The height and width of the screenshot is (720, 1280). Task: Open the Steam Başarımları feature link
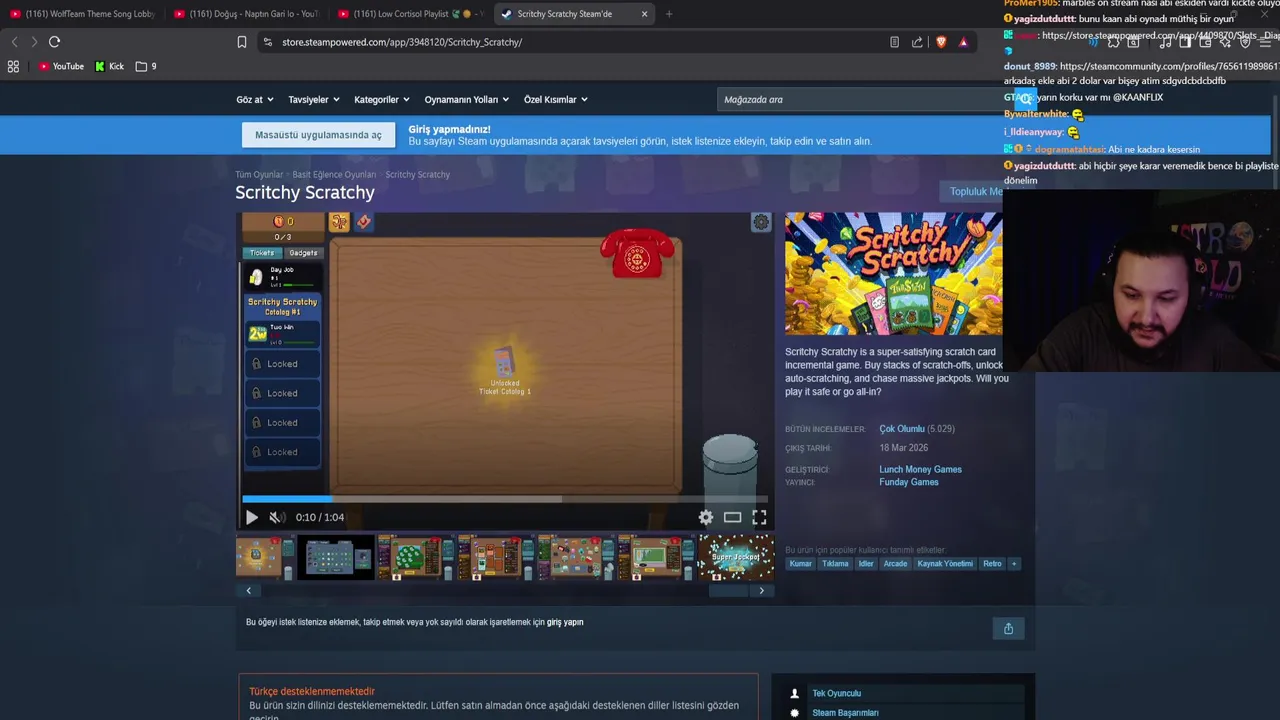845,713
